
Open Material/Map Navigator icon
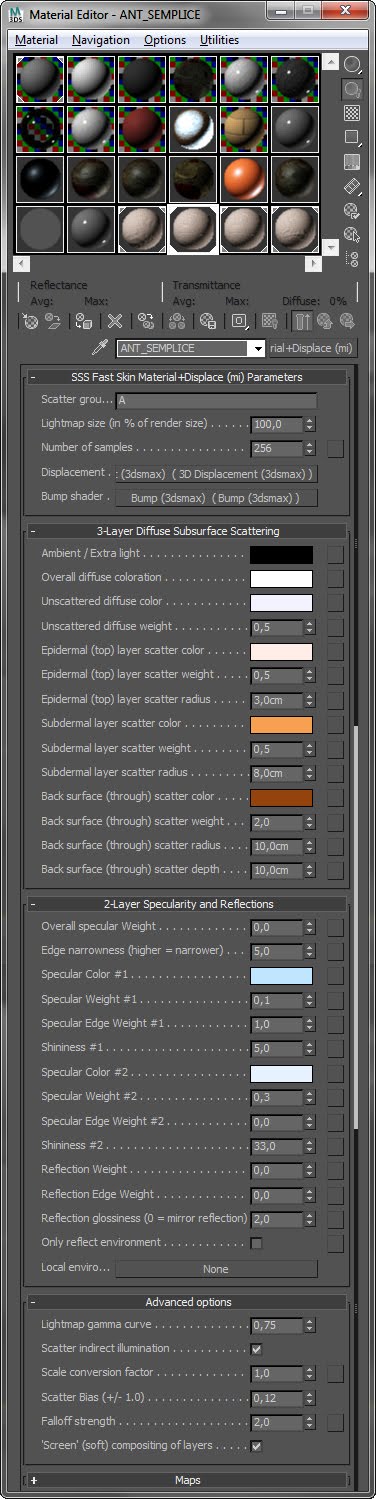pos(352,259)
